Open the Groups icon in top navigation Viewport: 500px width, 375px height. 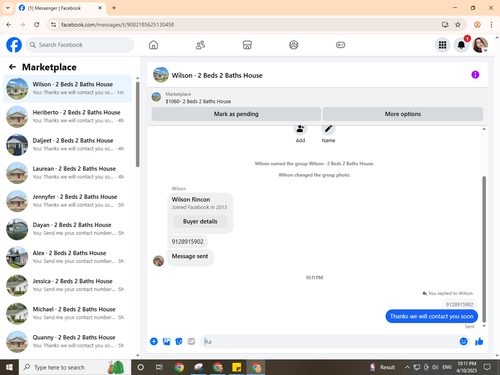pos(294,45)
